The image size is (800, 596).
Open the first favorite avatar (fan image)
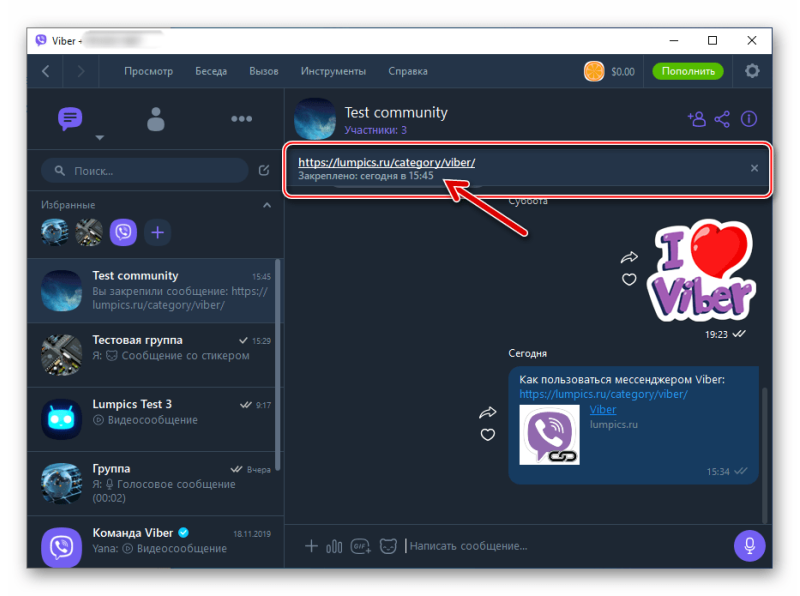click(x=55, y=233)
